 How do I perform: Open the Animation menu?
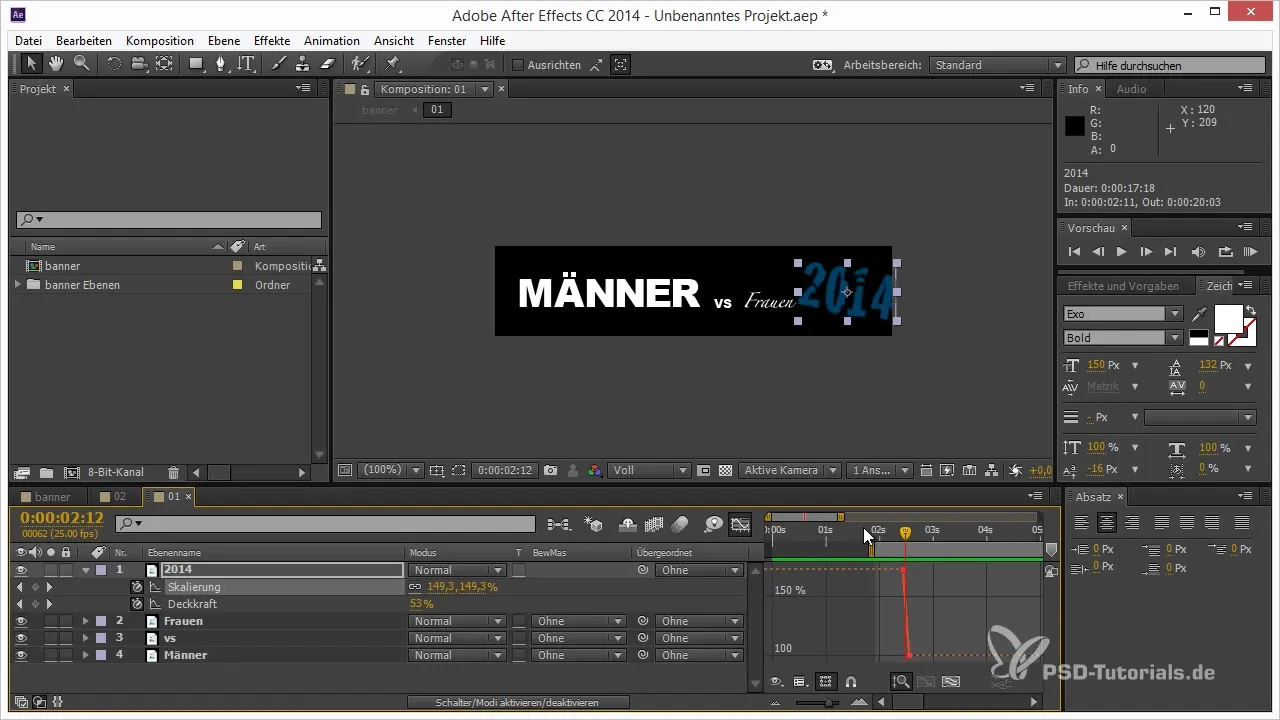tap(332, 41)
